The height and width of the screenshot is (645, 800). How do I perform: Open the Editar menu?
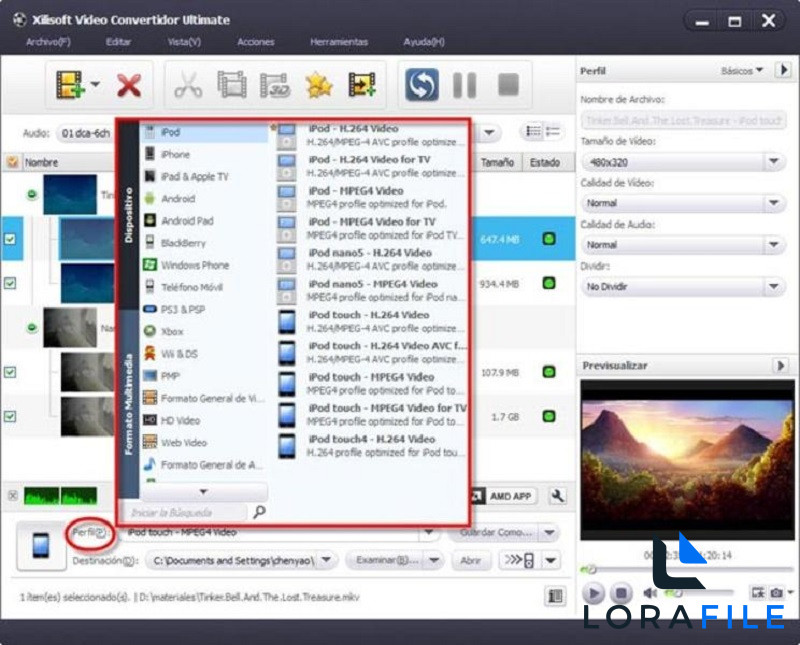(118, 42)
